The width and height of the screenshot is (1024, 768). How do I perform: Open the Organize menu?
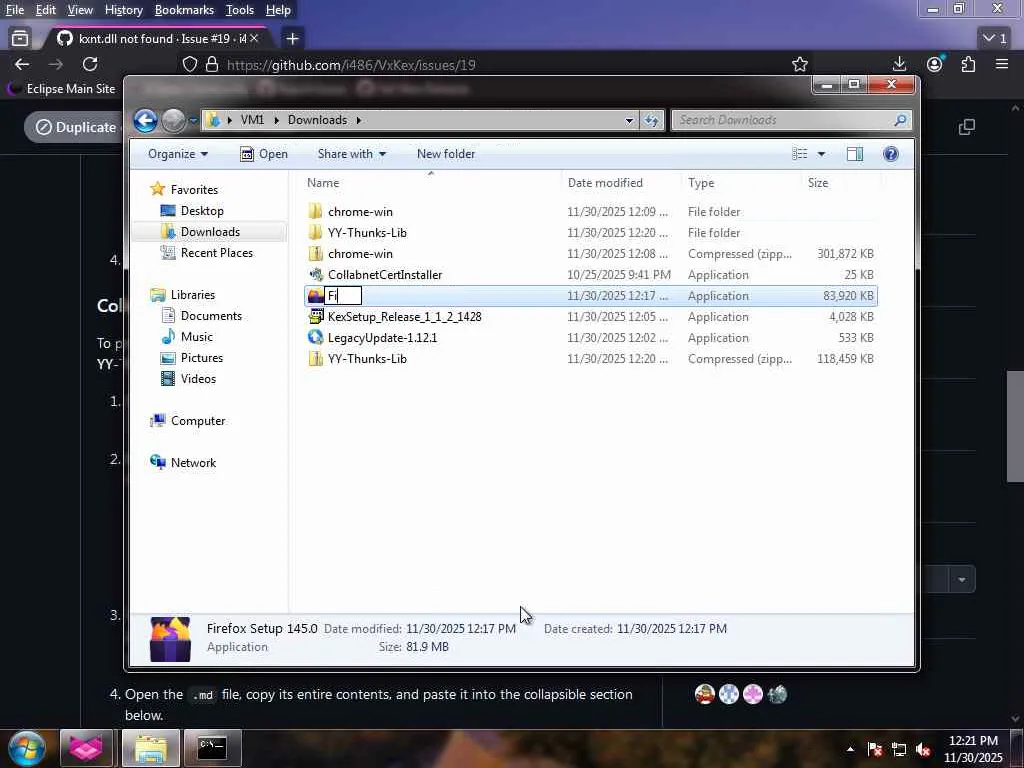tap(178, 154)
